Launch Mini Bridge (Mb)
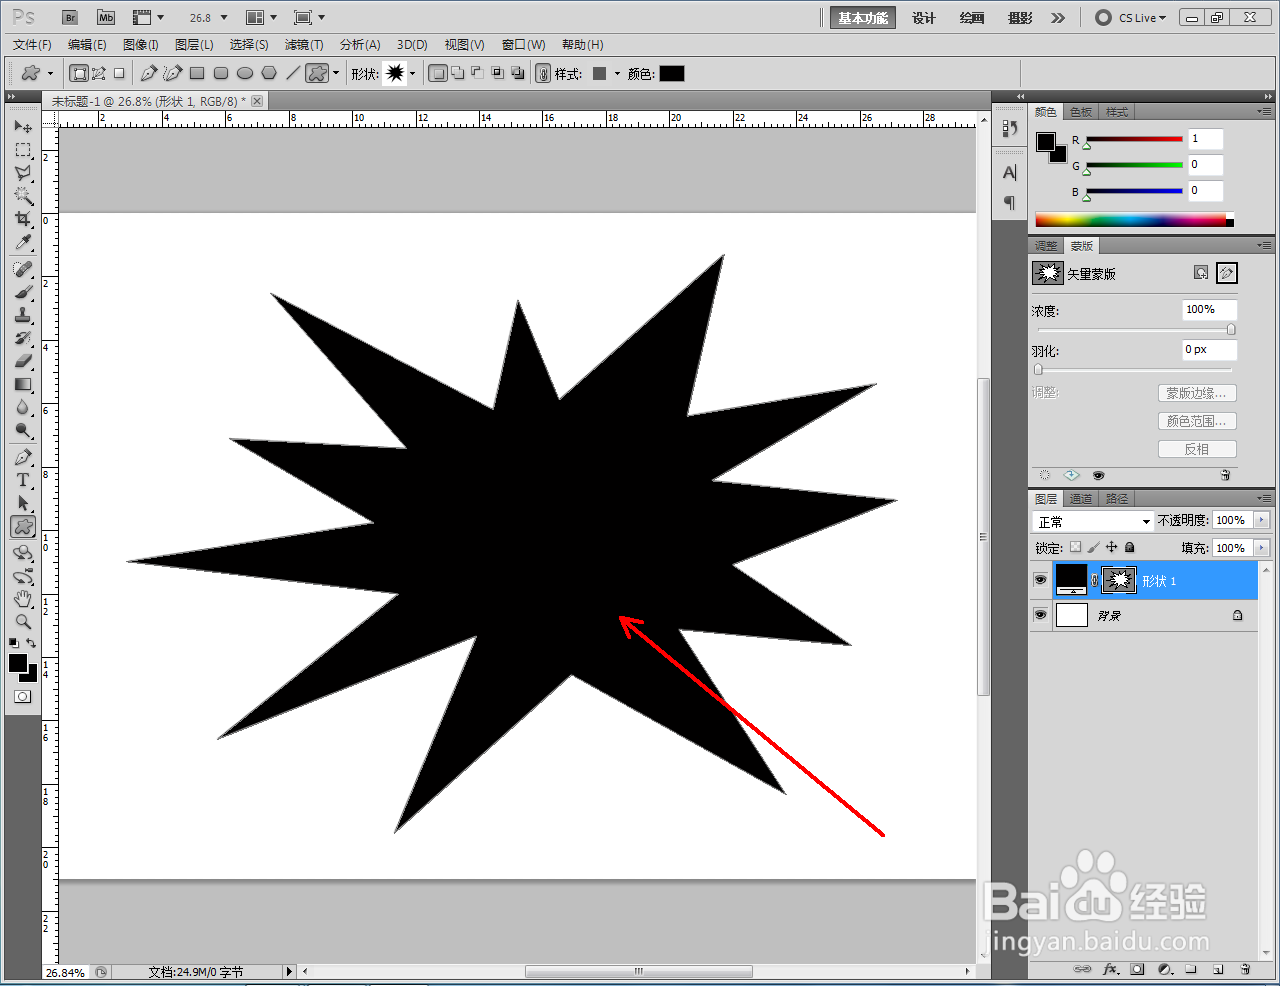Screen dimensions: 1280x986 (x=106, y=17)
